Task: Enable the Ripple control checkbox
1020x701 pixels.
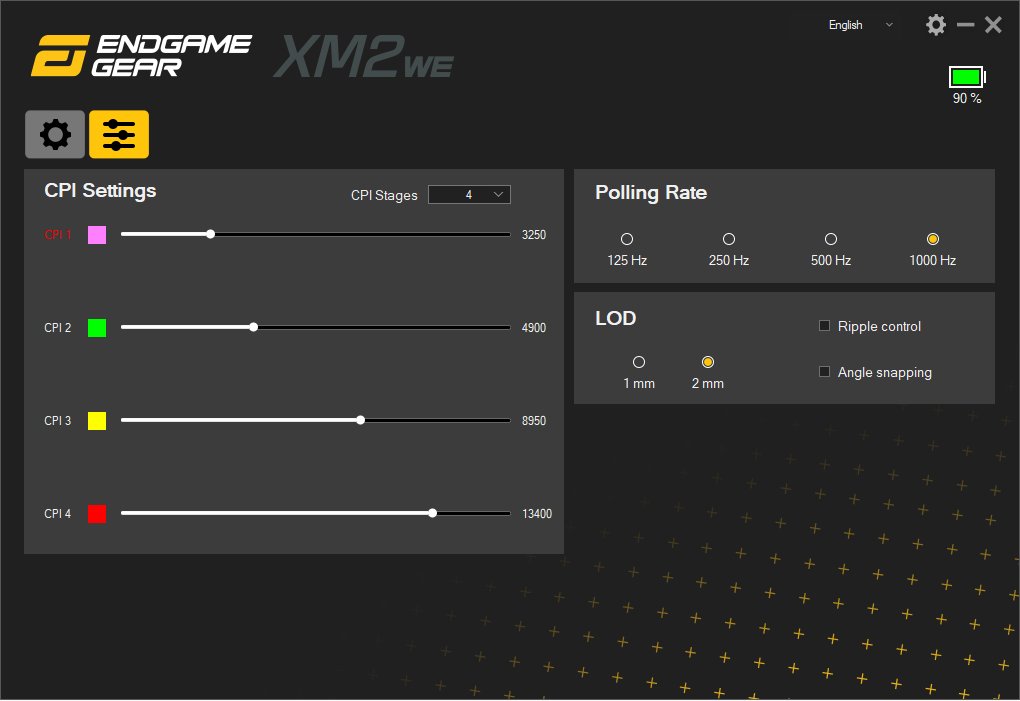Action: tap(825, 326)
